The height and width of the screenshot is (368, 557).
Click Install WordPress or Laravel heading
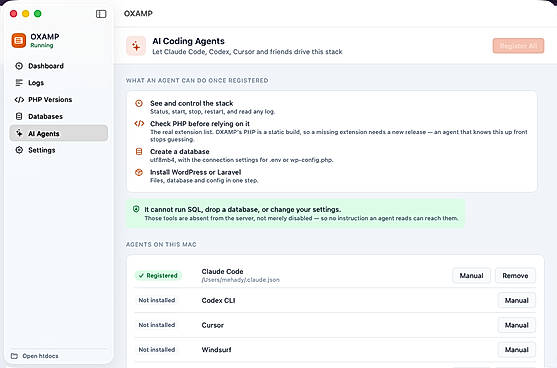(x=195, y=172)
